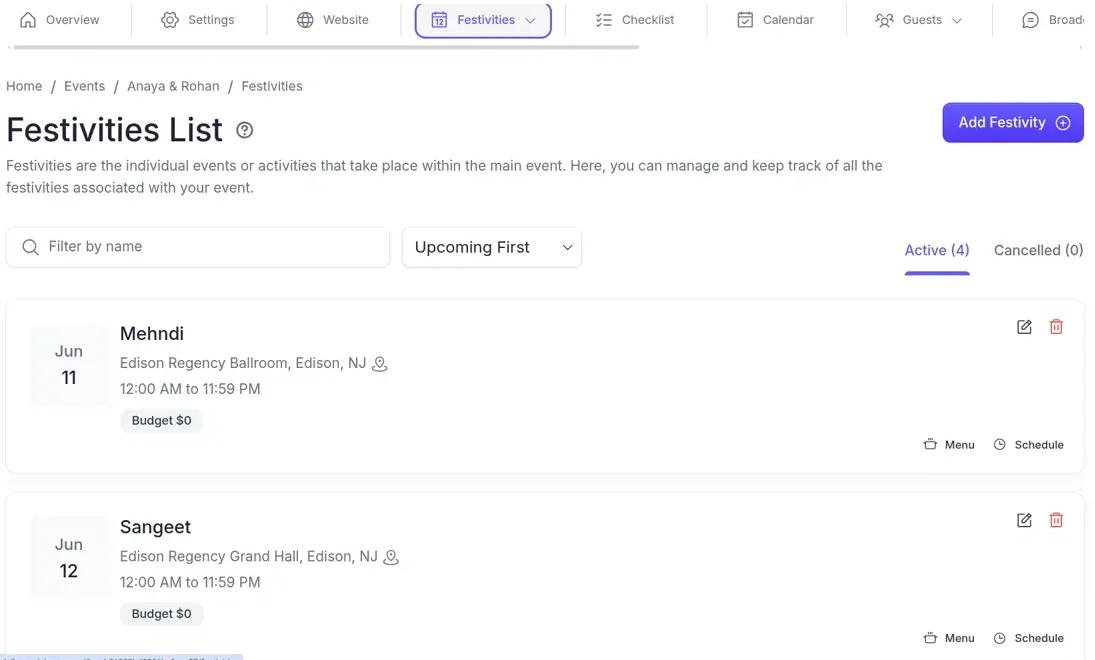Go to the Website tab

[x=332, y=20]
